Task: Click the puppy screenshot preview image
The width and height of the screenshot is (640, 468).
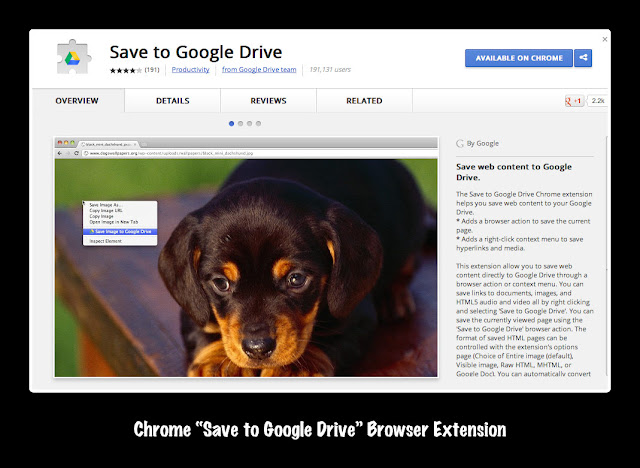Action: pyautogui.click(x=246, y=257)
